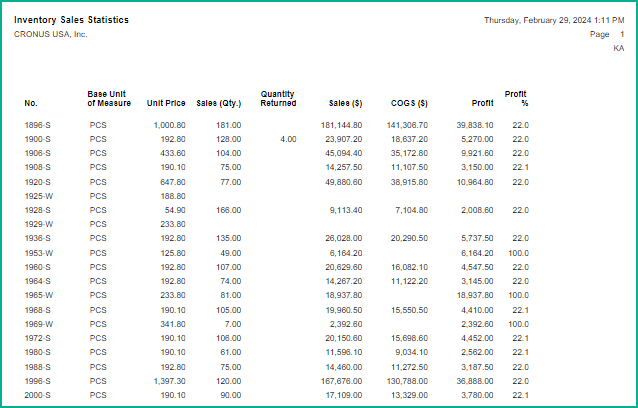Select item number 1896-S
This screenshot has height=408, width=638.
click(x=37, y=125)
